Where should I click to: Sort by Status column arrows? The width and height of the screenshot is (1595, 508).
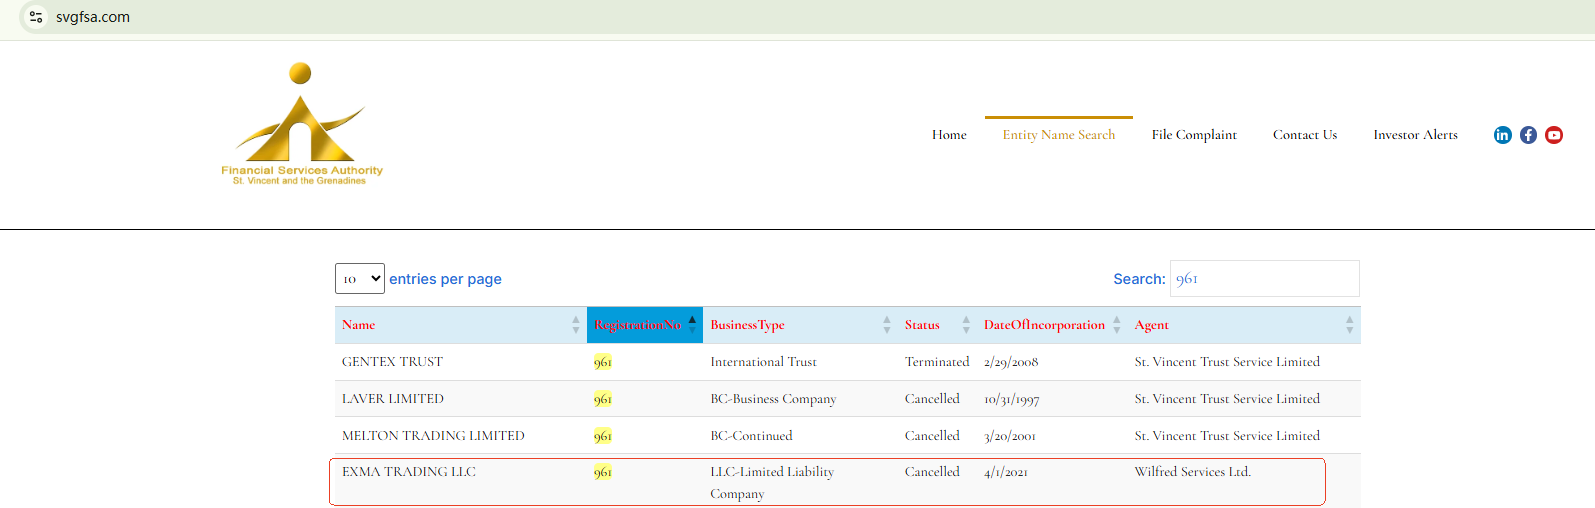click(x=965, y=325)
